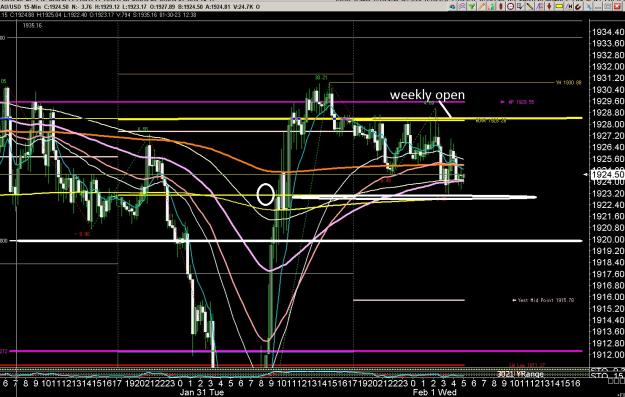This screenshot has height=397, width=625.
Task: Click the 1935.16 value at chart top-left
Action: pyautogui.click(x=32, y=26)
